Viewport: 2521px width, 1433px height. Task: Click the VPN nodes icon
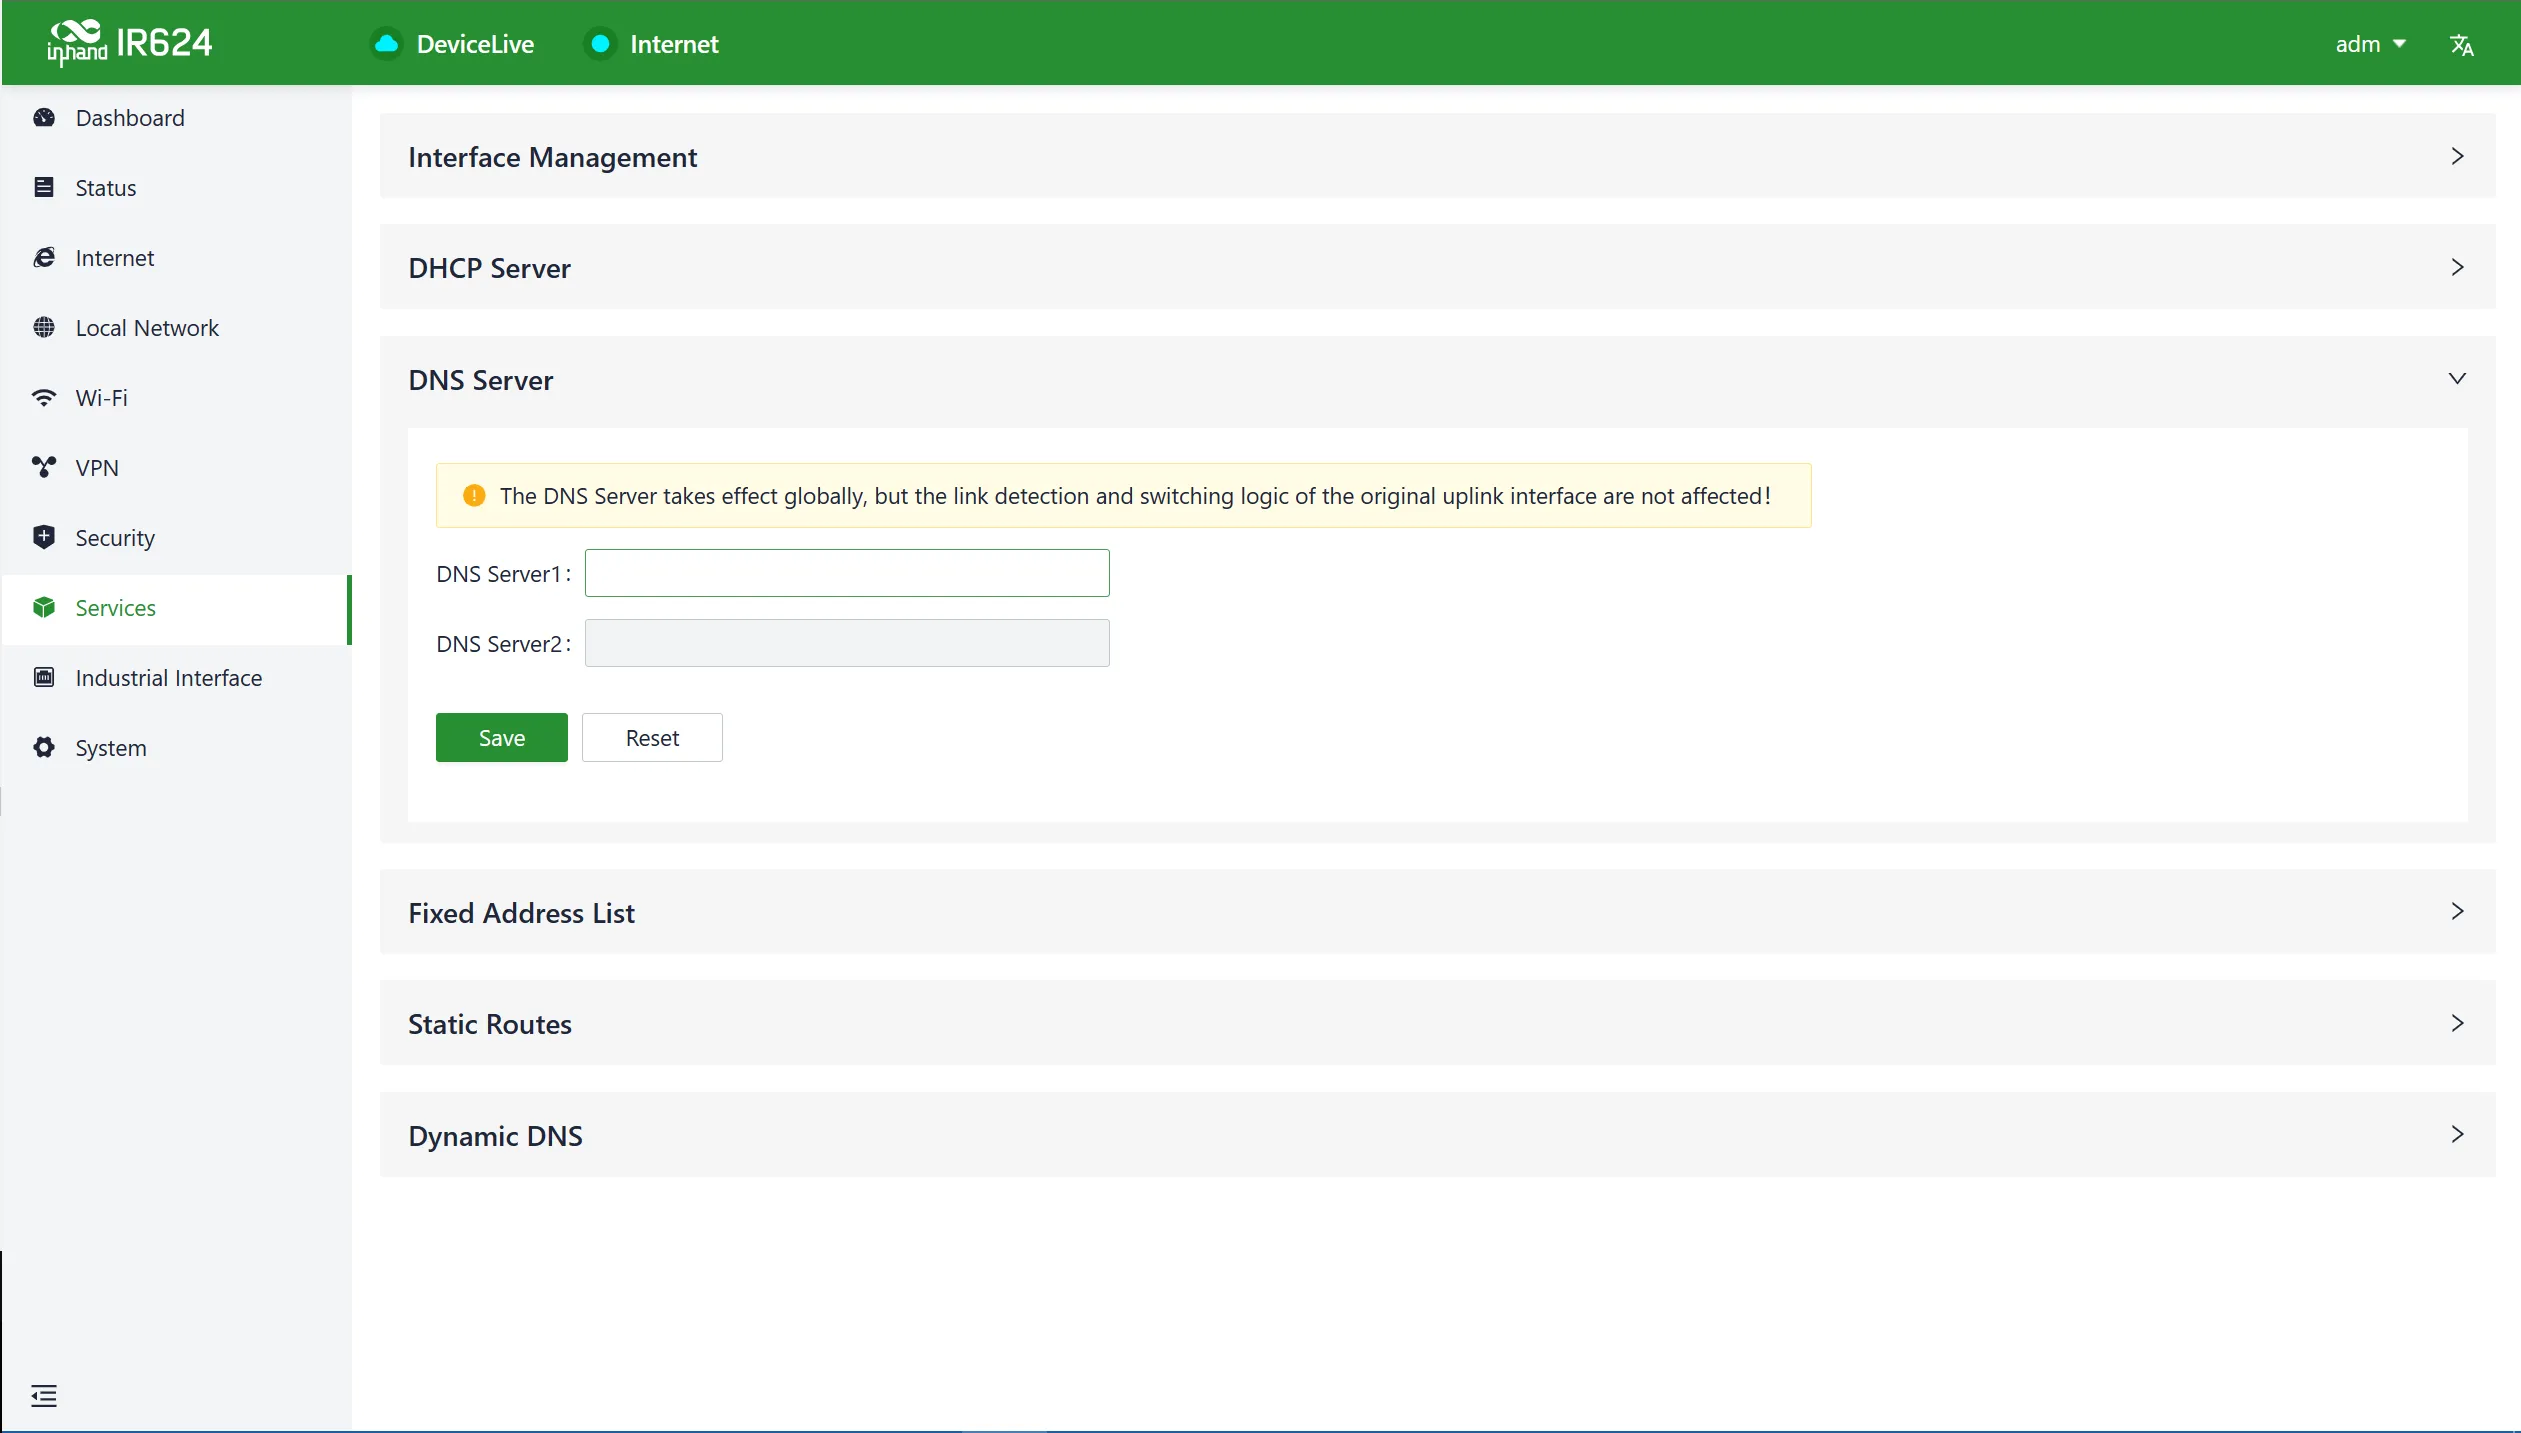click(44, 467)
